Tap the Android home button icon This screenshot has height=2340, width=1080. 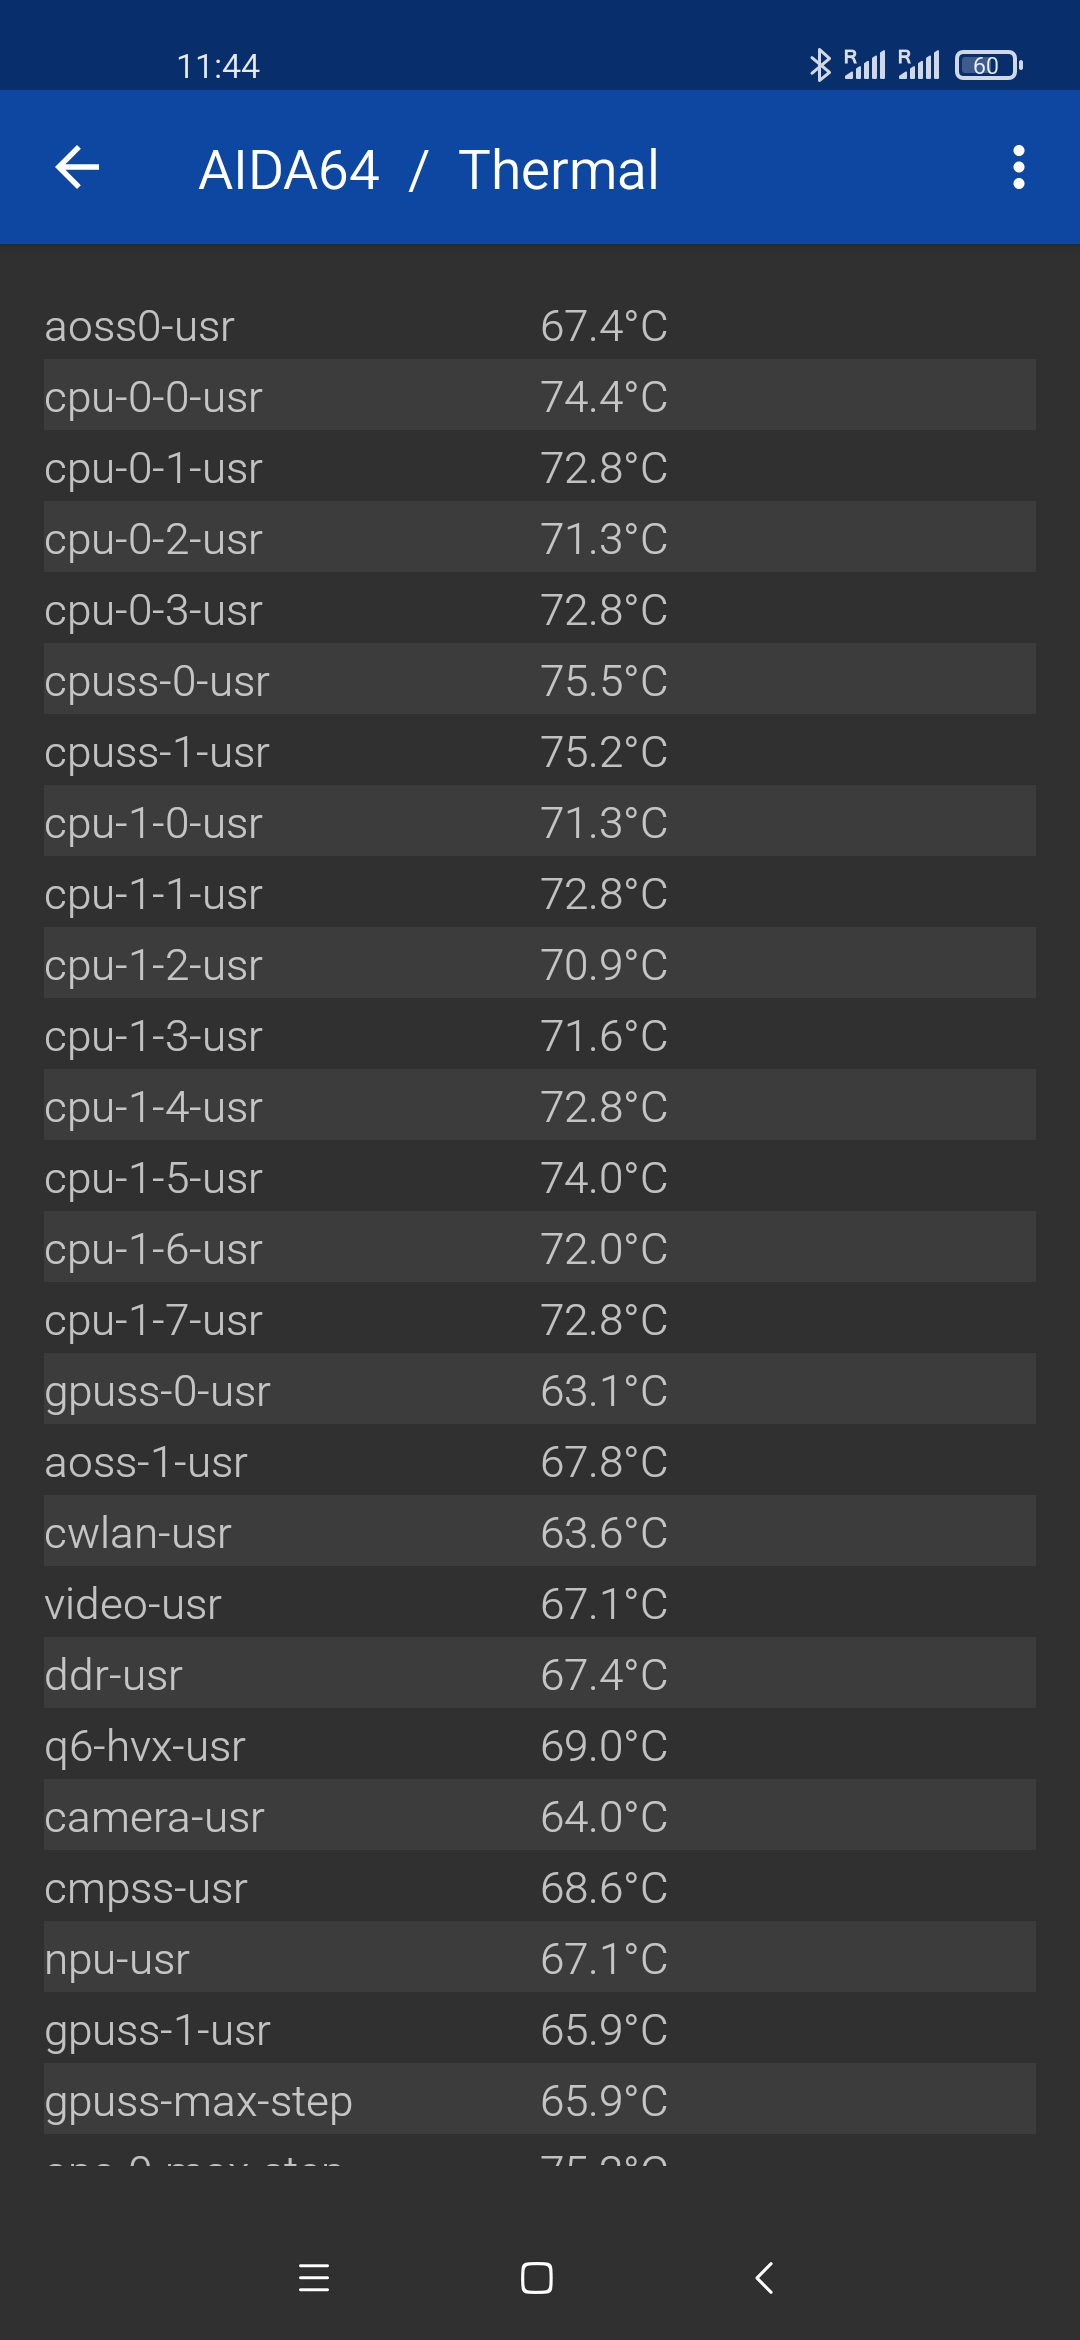tap(537, 2277)
